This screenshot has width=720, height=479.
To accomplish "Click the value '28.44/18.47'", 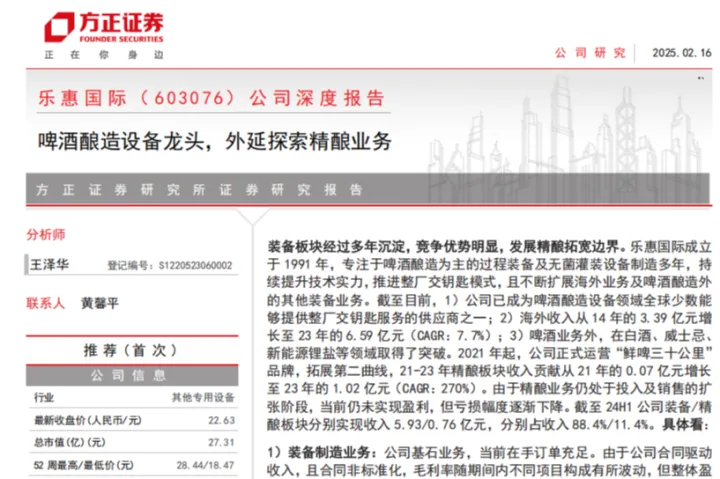I will pyautogui.click(x=206, y=465).
